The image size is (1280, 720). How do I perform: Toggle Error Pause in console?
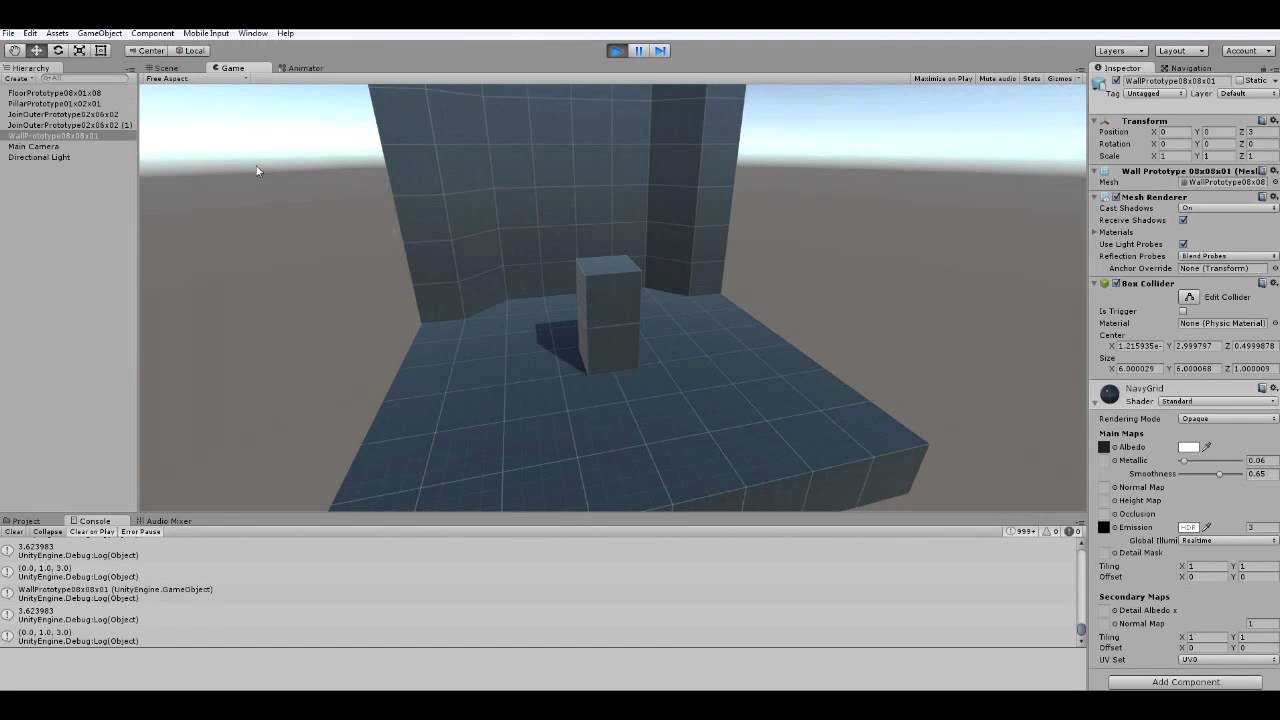click(x=141, y=532)
